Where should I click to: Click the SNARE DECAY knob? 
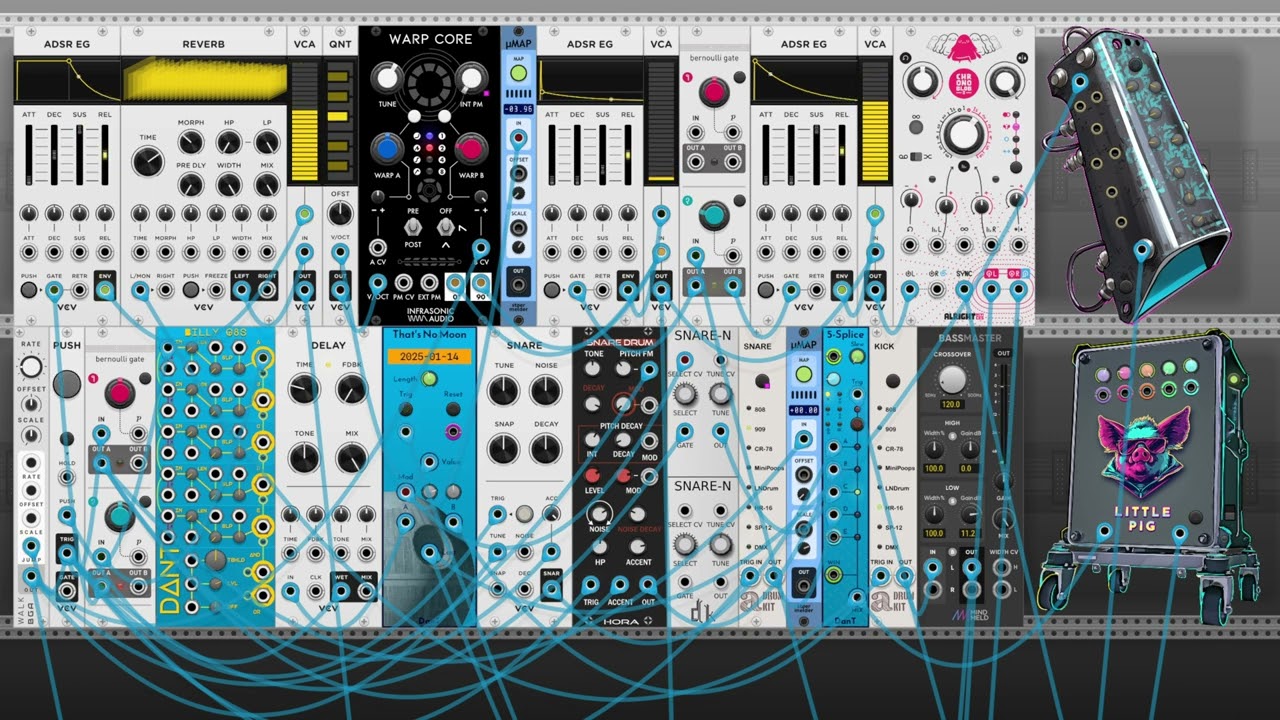point(546,449)
